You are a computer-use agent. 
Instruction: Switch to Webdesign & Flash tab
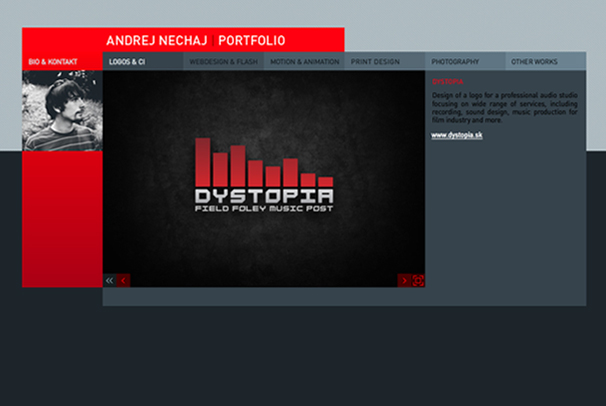223,62
